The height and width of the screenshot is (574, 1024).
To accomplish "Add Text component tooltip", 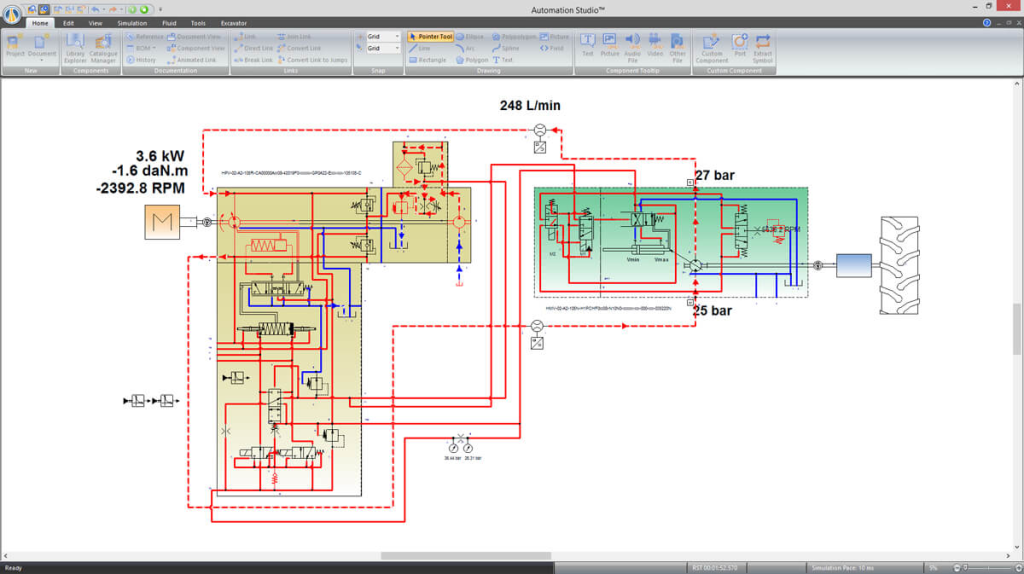I will [x=587, y=44].
